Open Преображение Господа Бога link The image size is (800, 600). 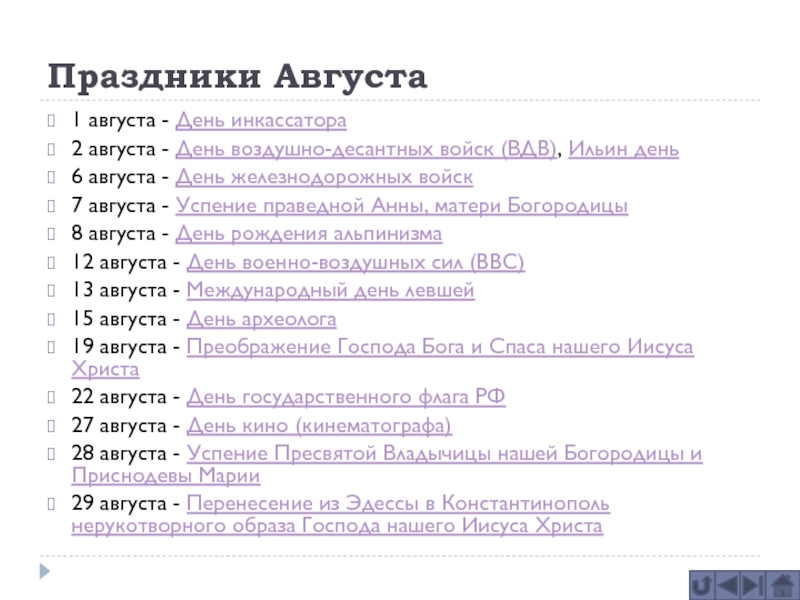tap(440, 348)
